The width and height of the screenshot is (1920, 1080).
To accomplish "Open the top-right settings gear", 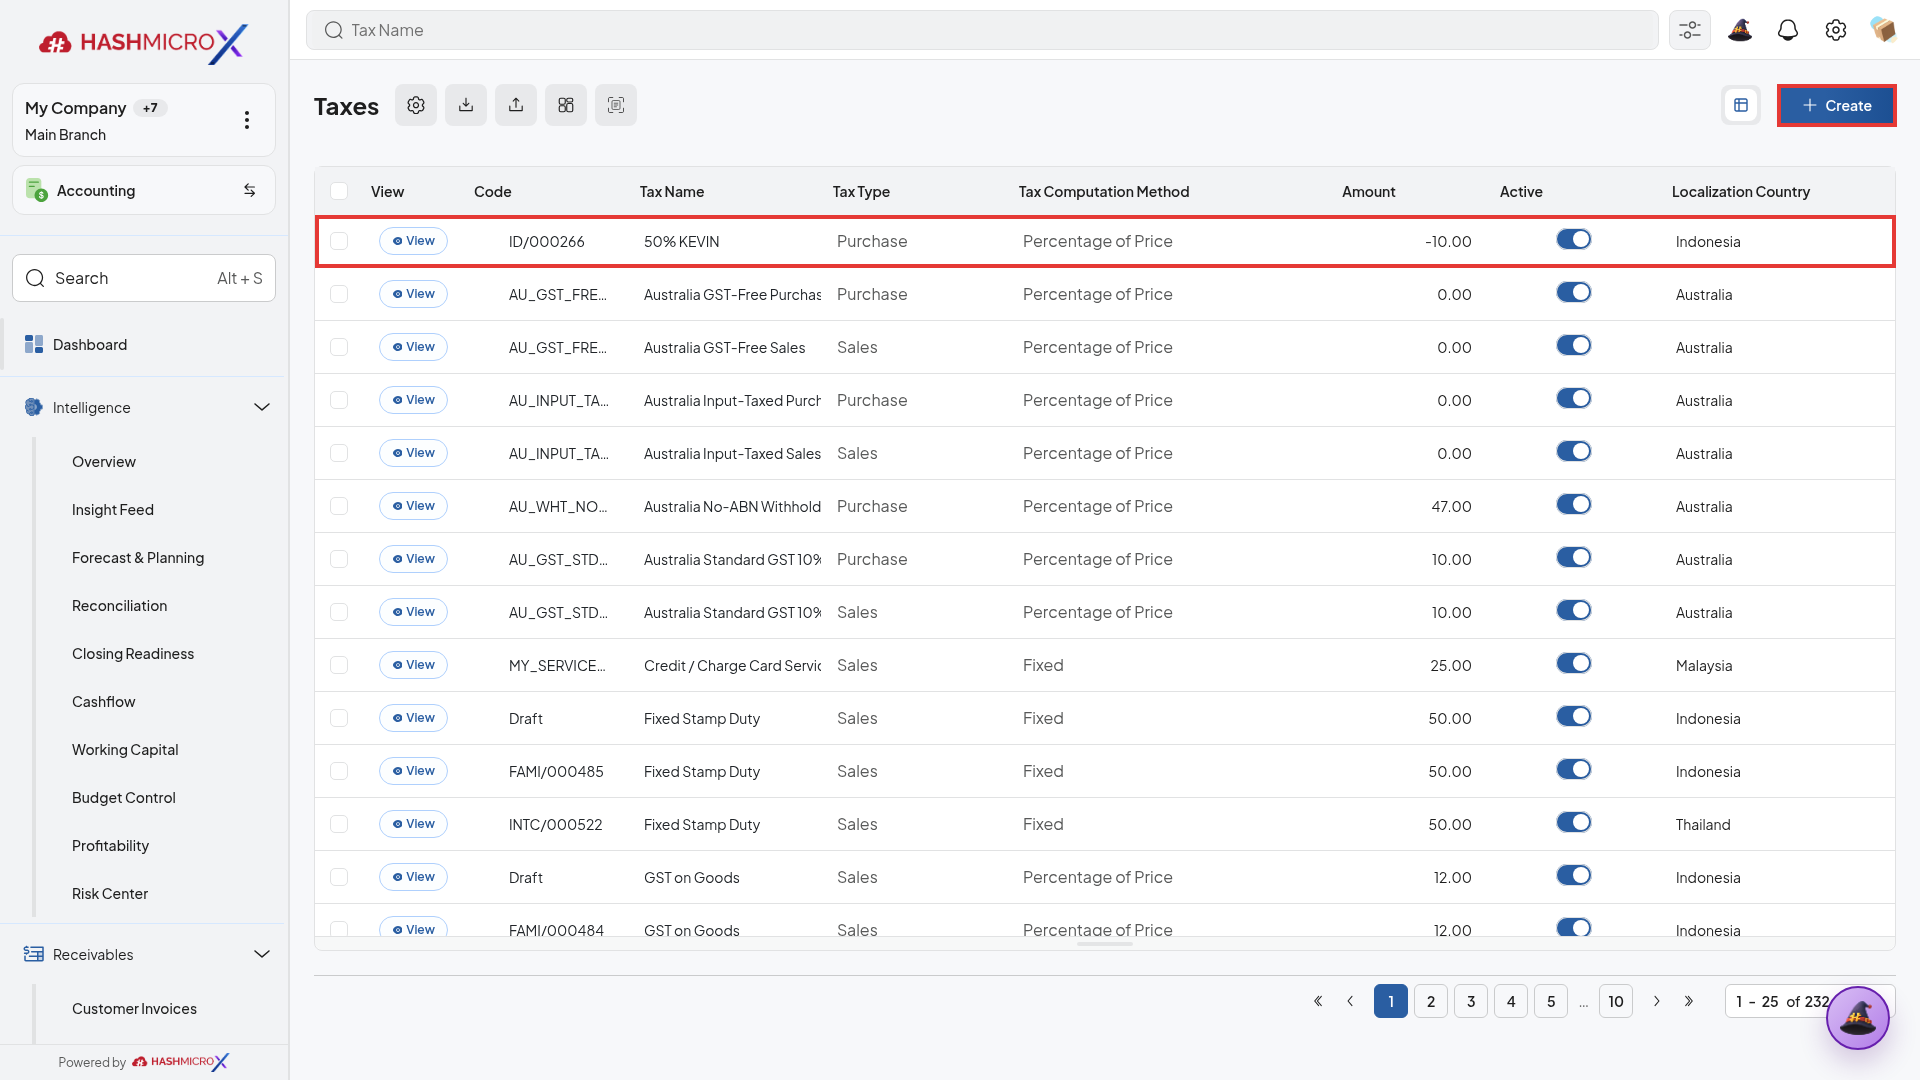I will (1836, 30).
